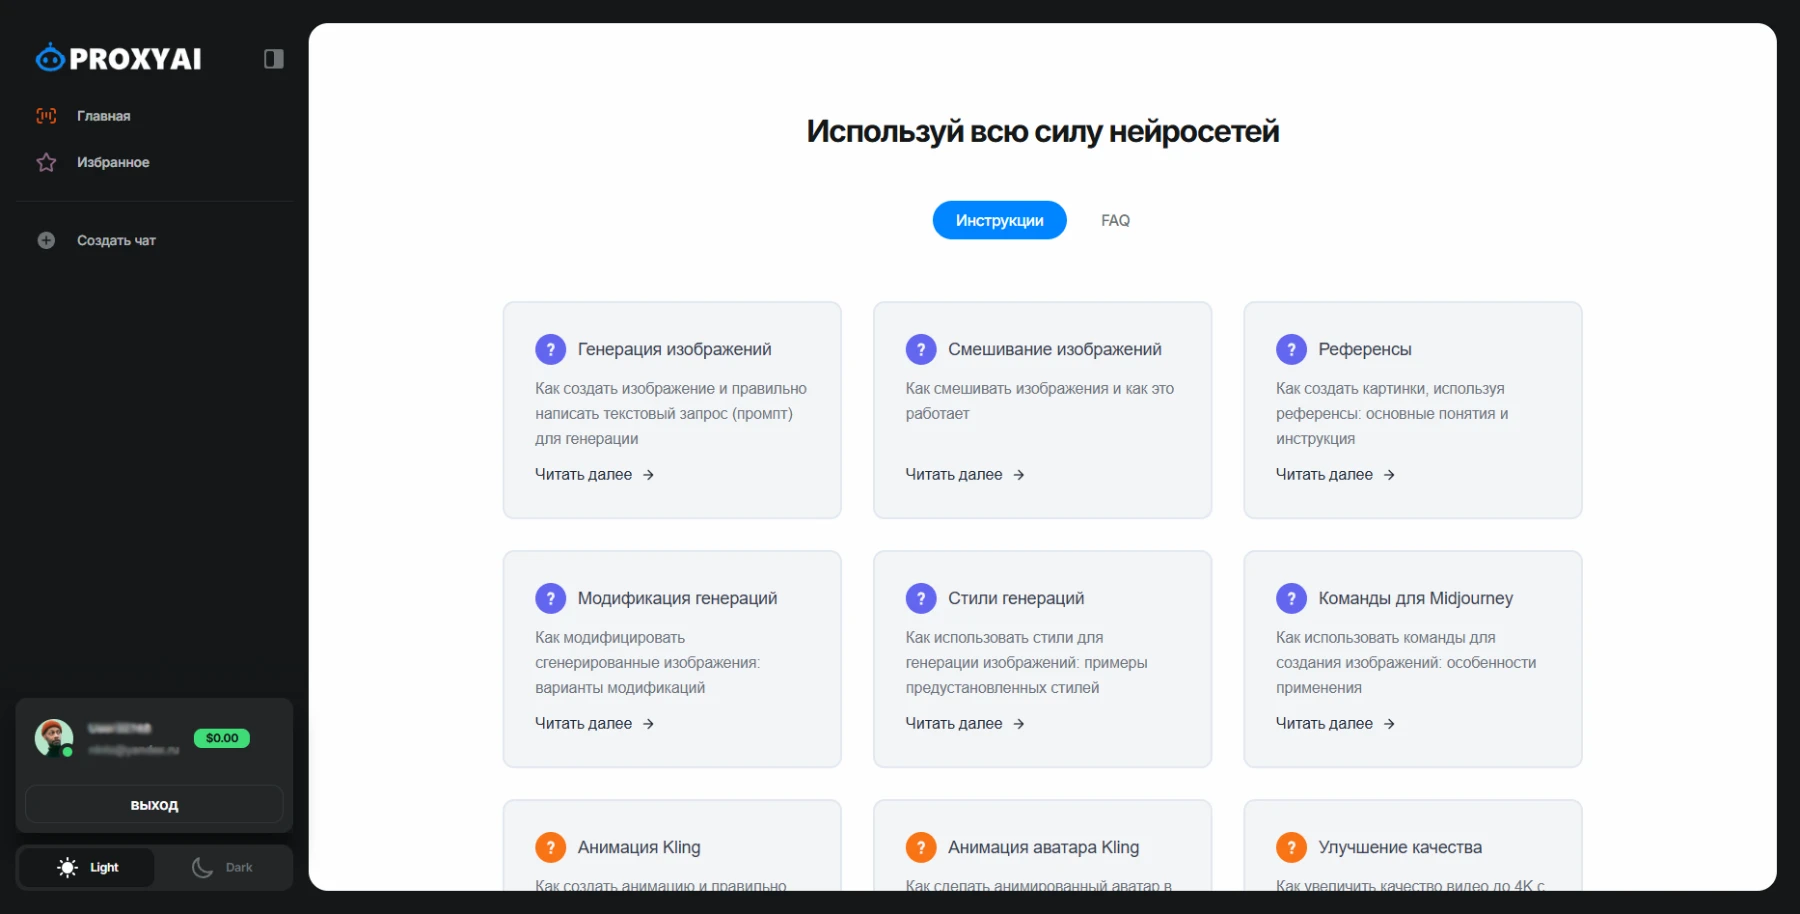Enable Light theme mode
The height and width of the screenshot is (914, 1800).
(x=87, y=867)
